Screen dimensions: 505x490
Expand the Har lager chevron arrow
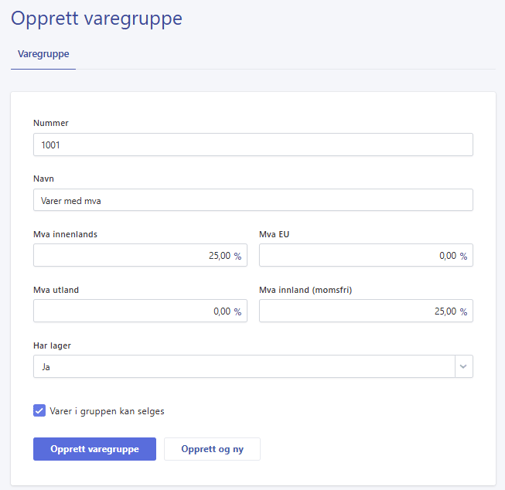coord(463,367)
